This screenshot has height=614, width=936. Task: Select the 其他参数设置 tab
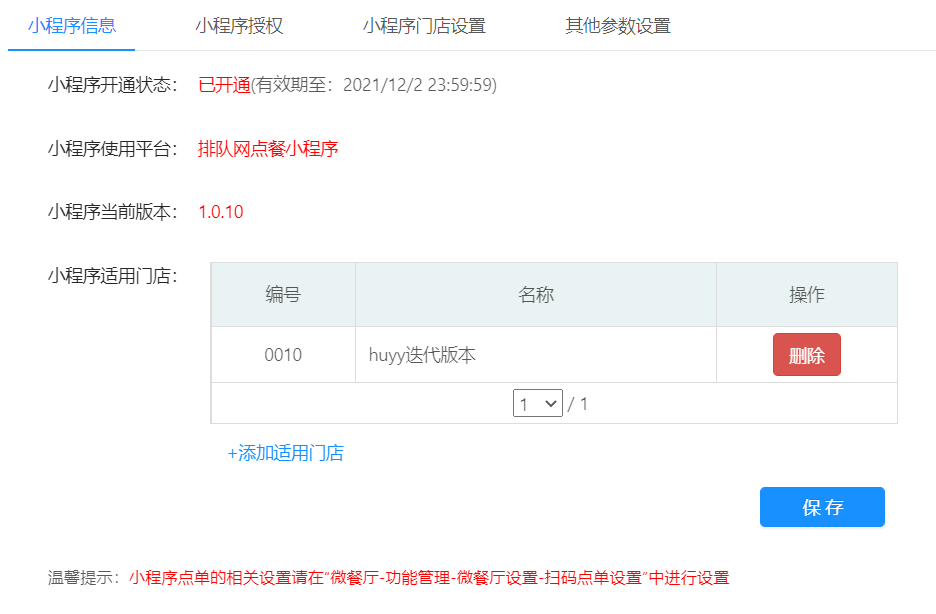point(617,26)
